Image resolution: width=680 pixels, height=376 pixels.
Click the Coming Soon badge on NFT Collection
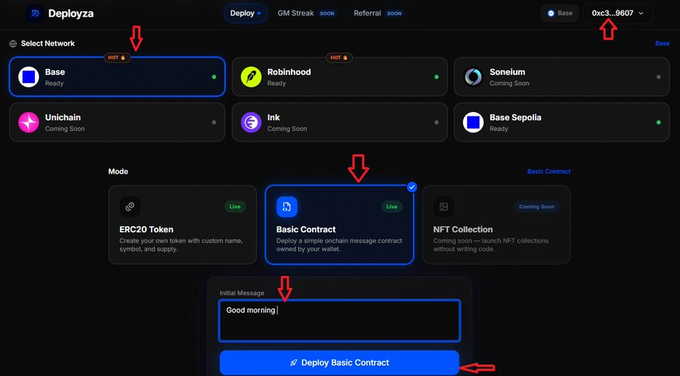coord(536,207)
